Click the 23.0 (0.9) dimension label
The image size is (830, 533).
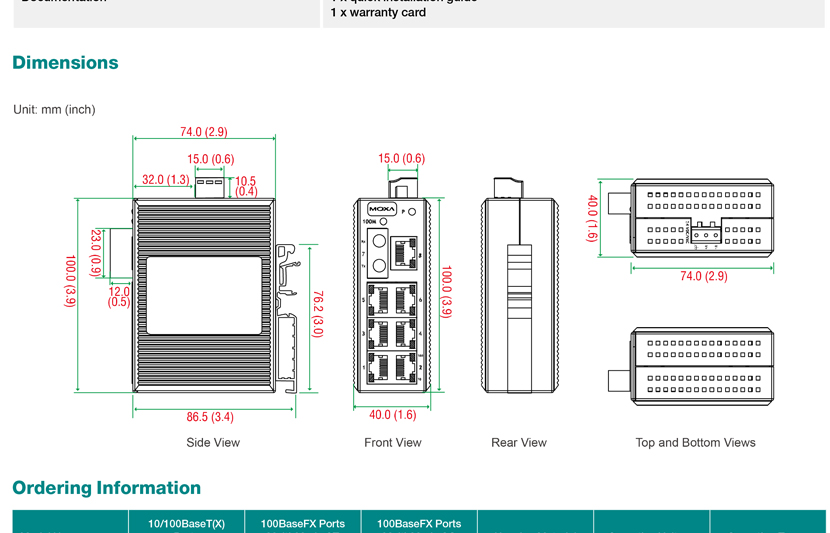pos(96,252)
